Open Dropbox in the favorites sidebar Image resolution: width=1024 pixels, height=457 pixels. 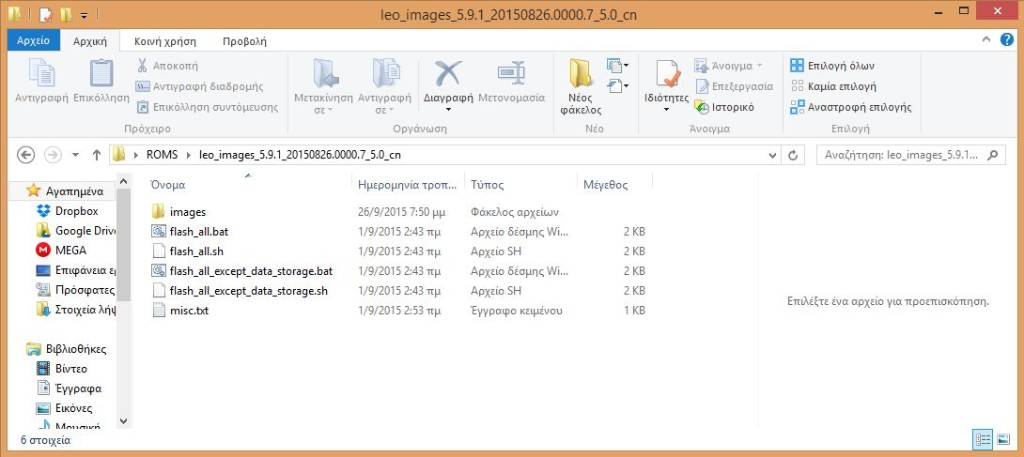(x=76, y=211)
